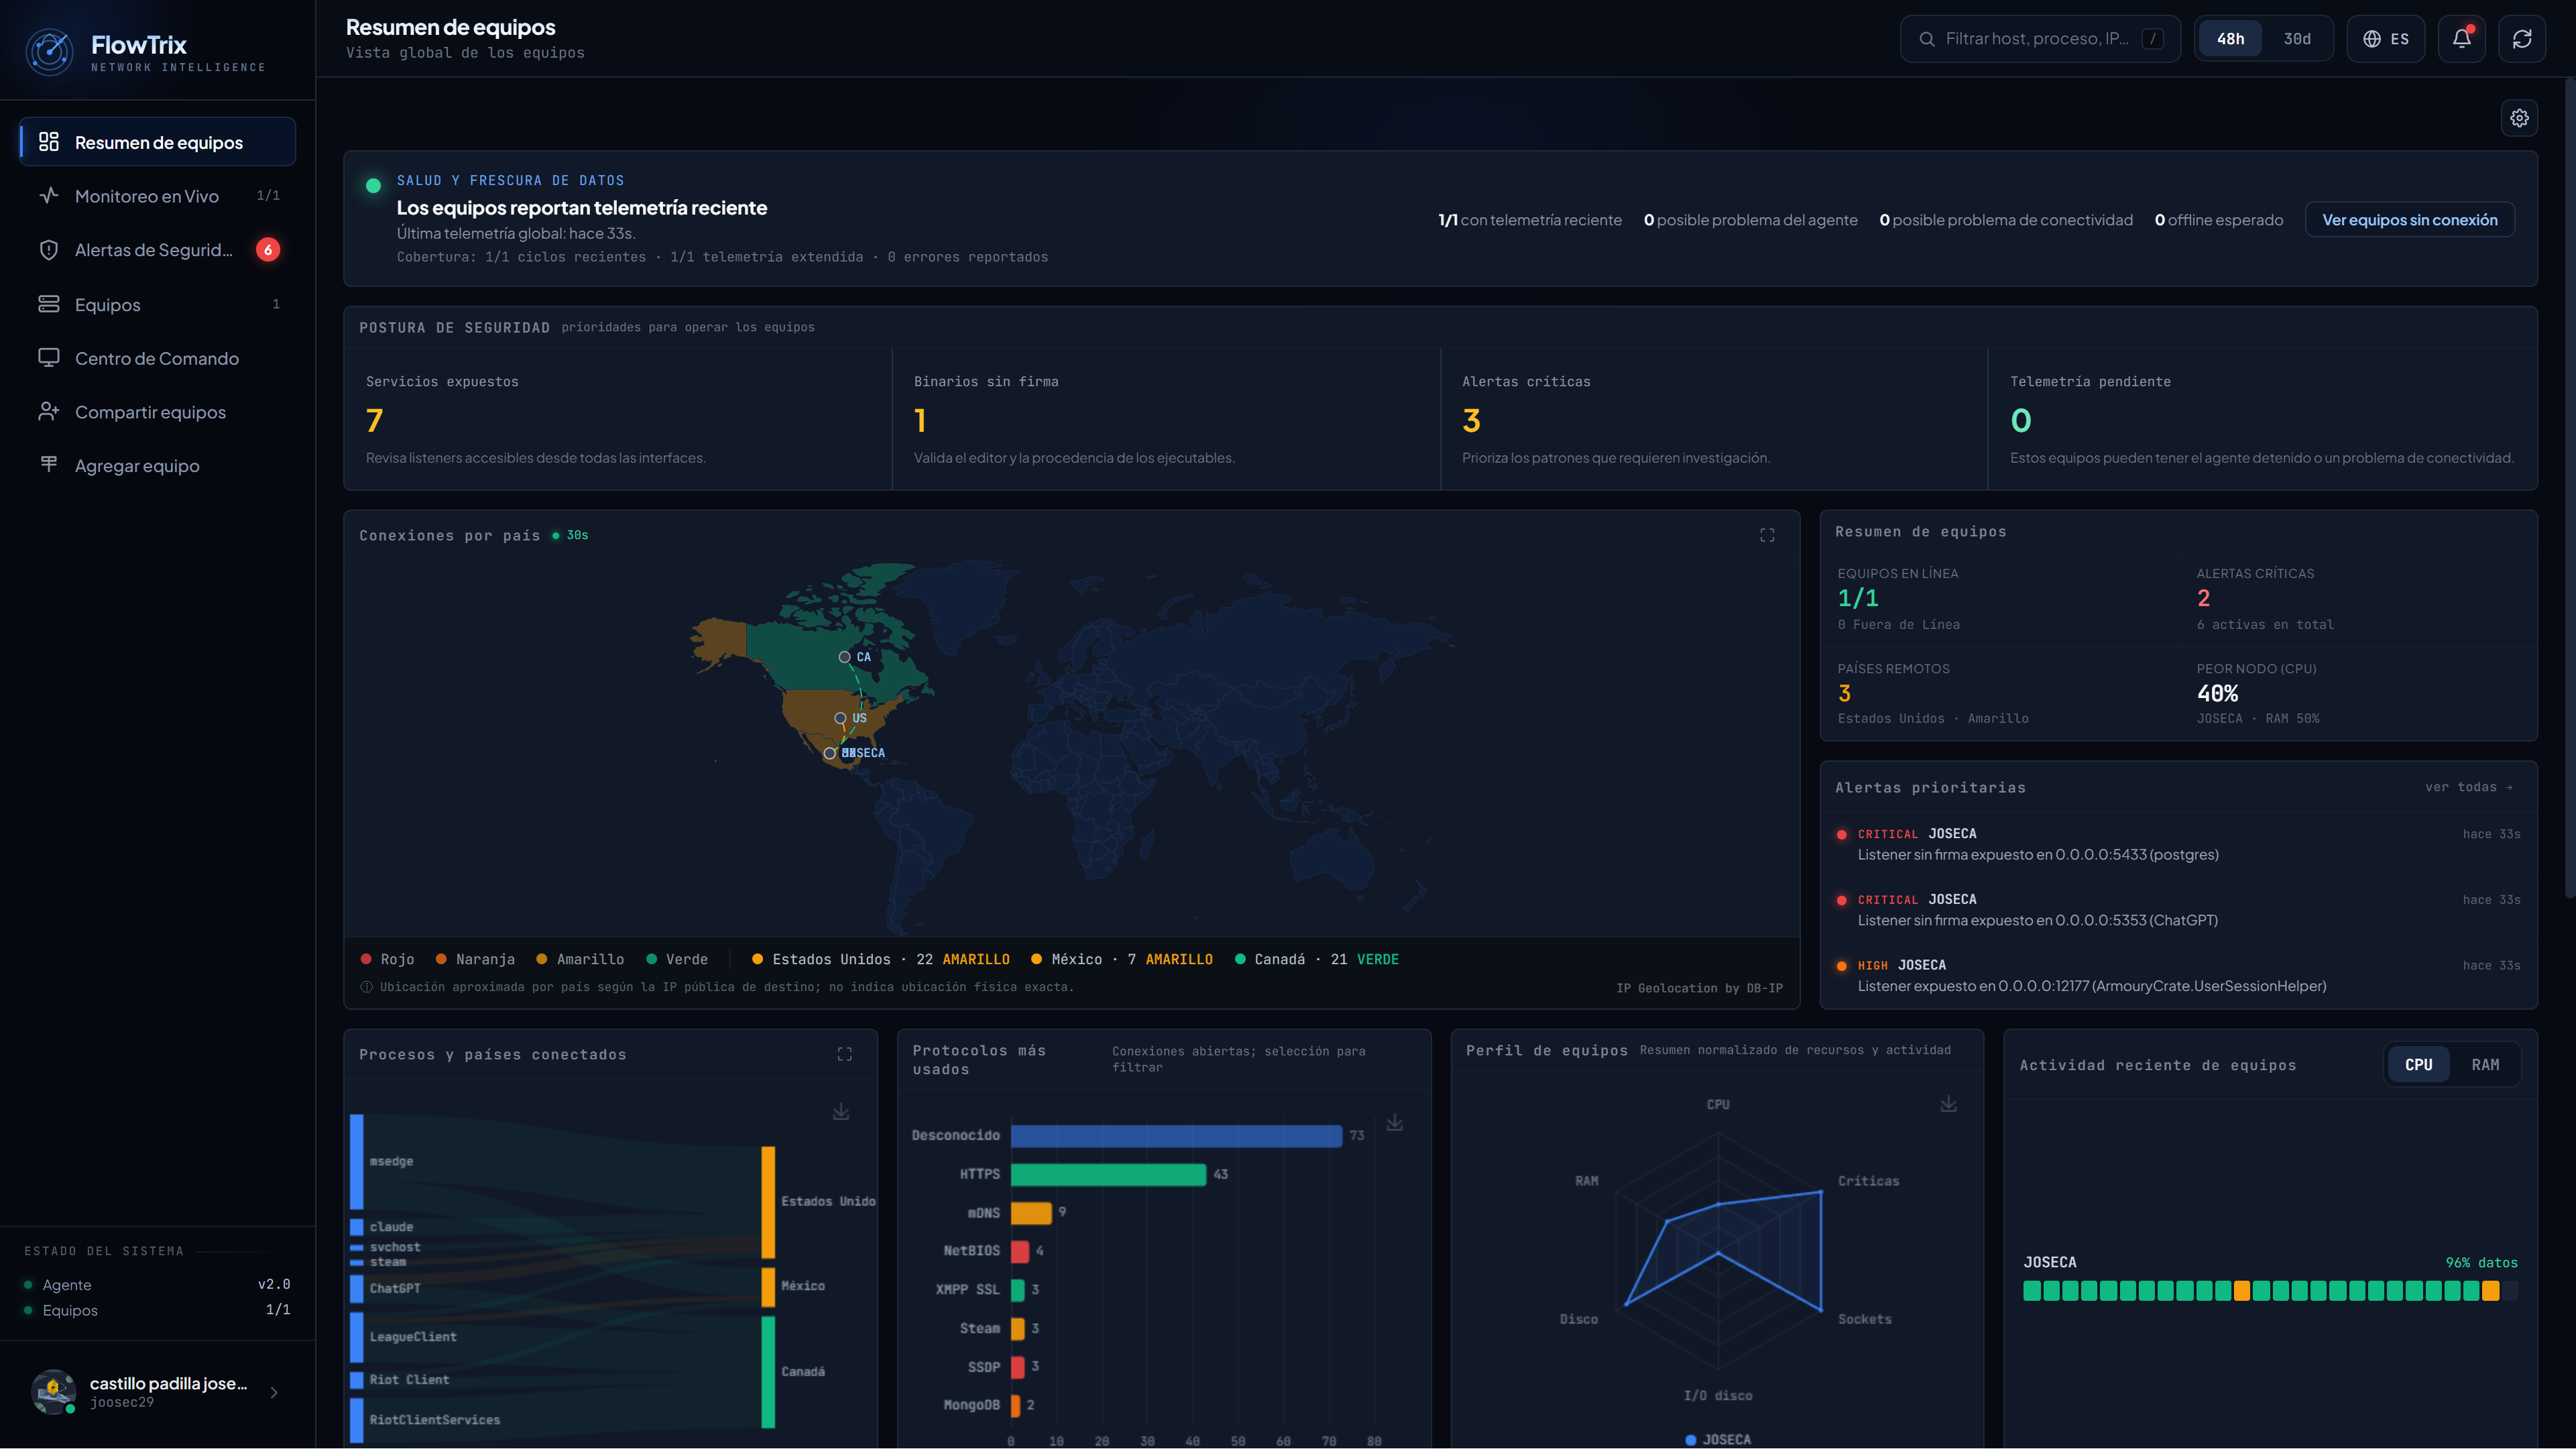Open Resumen de equipos menu item

[158, 142]
